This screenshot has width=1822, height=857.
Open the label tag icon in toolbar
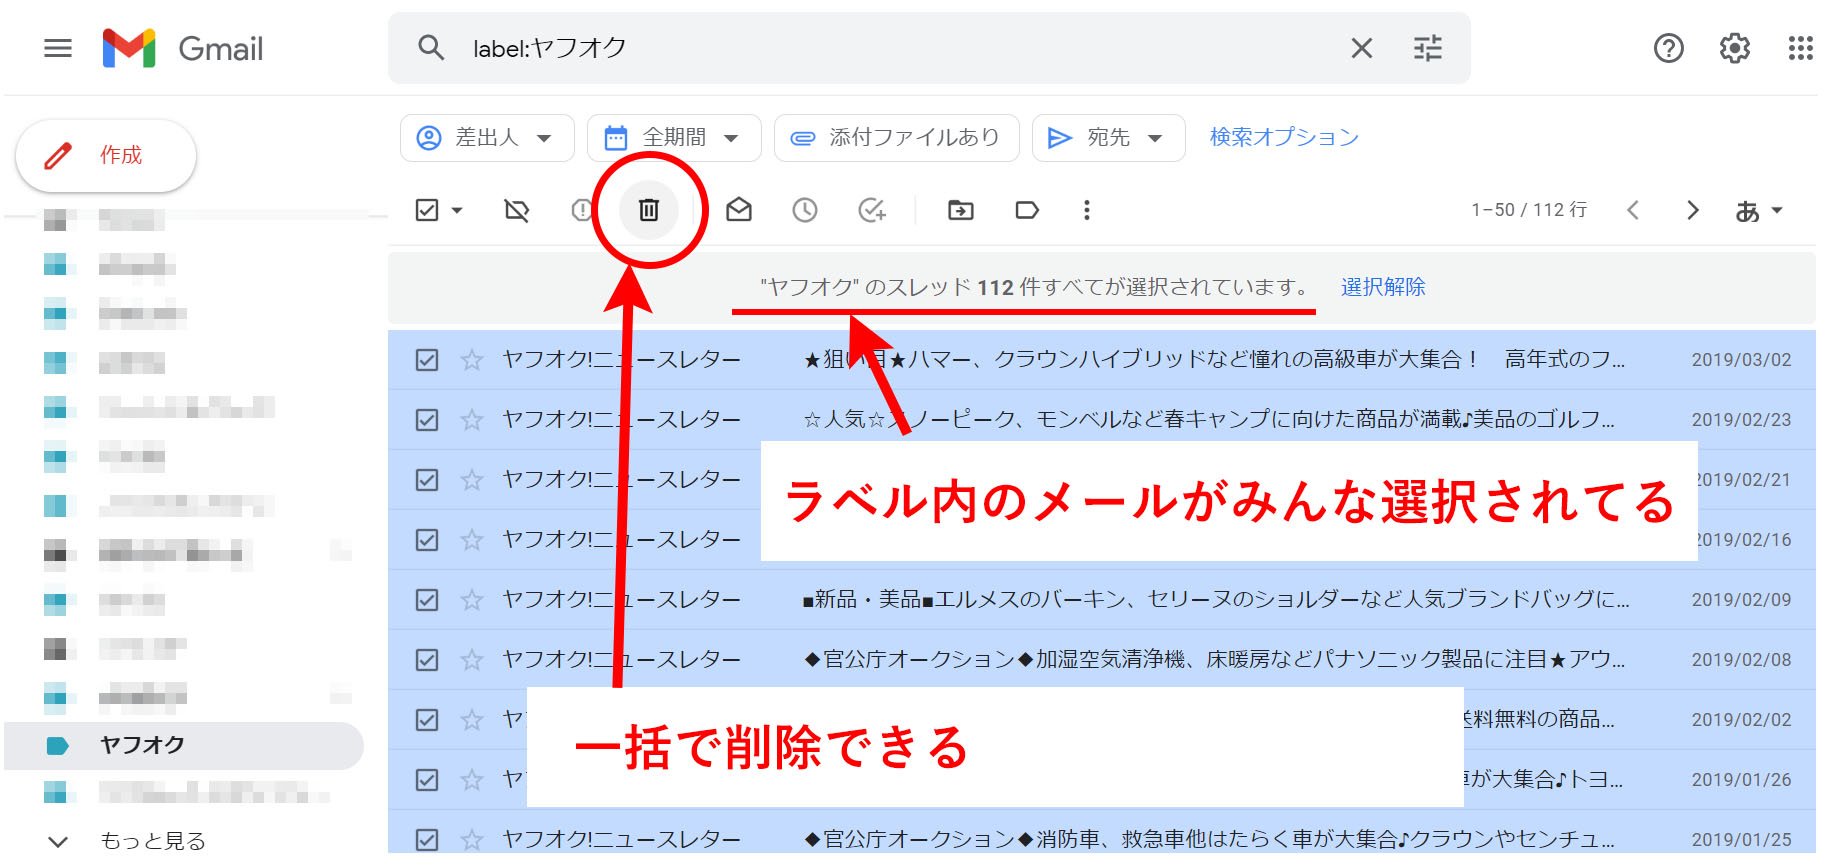(x=1027, y=210)
